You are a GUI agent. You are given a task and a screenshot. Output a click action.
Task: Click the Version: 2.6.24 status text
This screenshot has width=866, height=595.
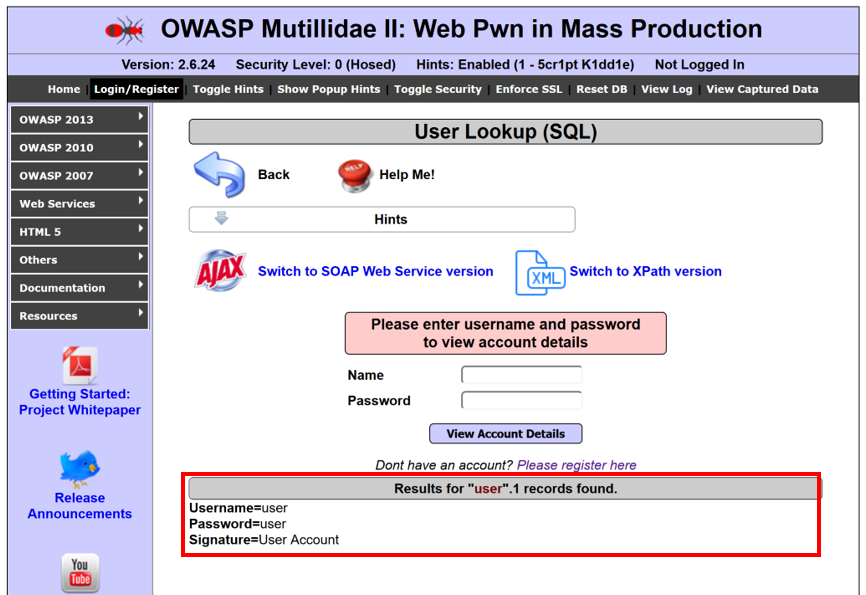[x=168, y=65]
